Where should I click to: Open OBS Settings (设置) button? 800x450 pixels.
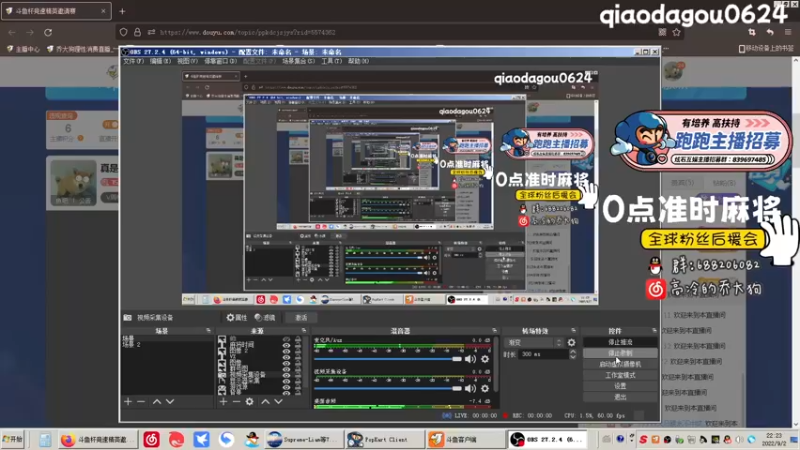(x=620, y=386)
